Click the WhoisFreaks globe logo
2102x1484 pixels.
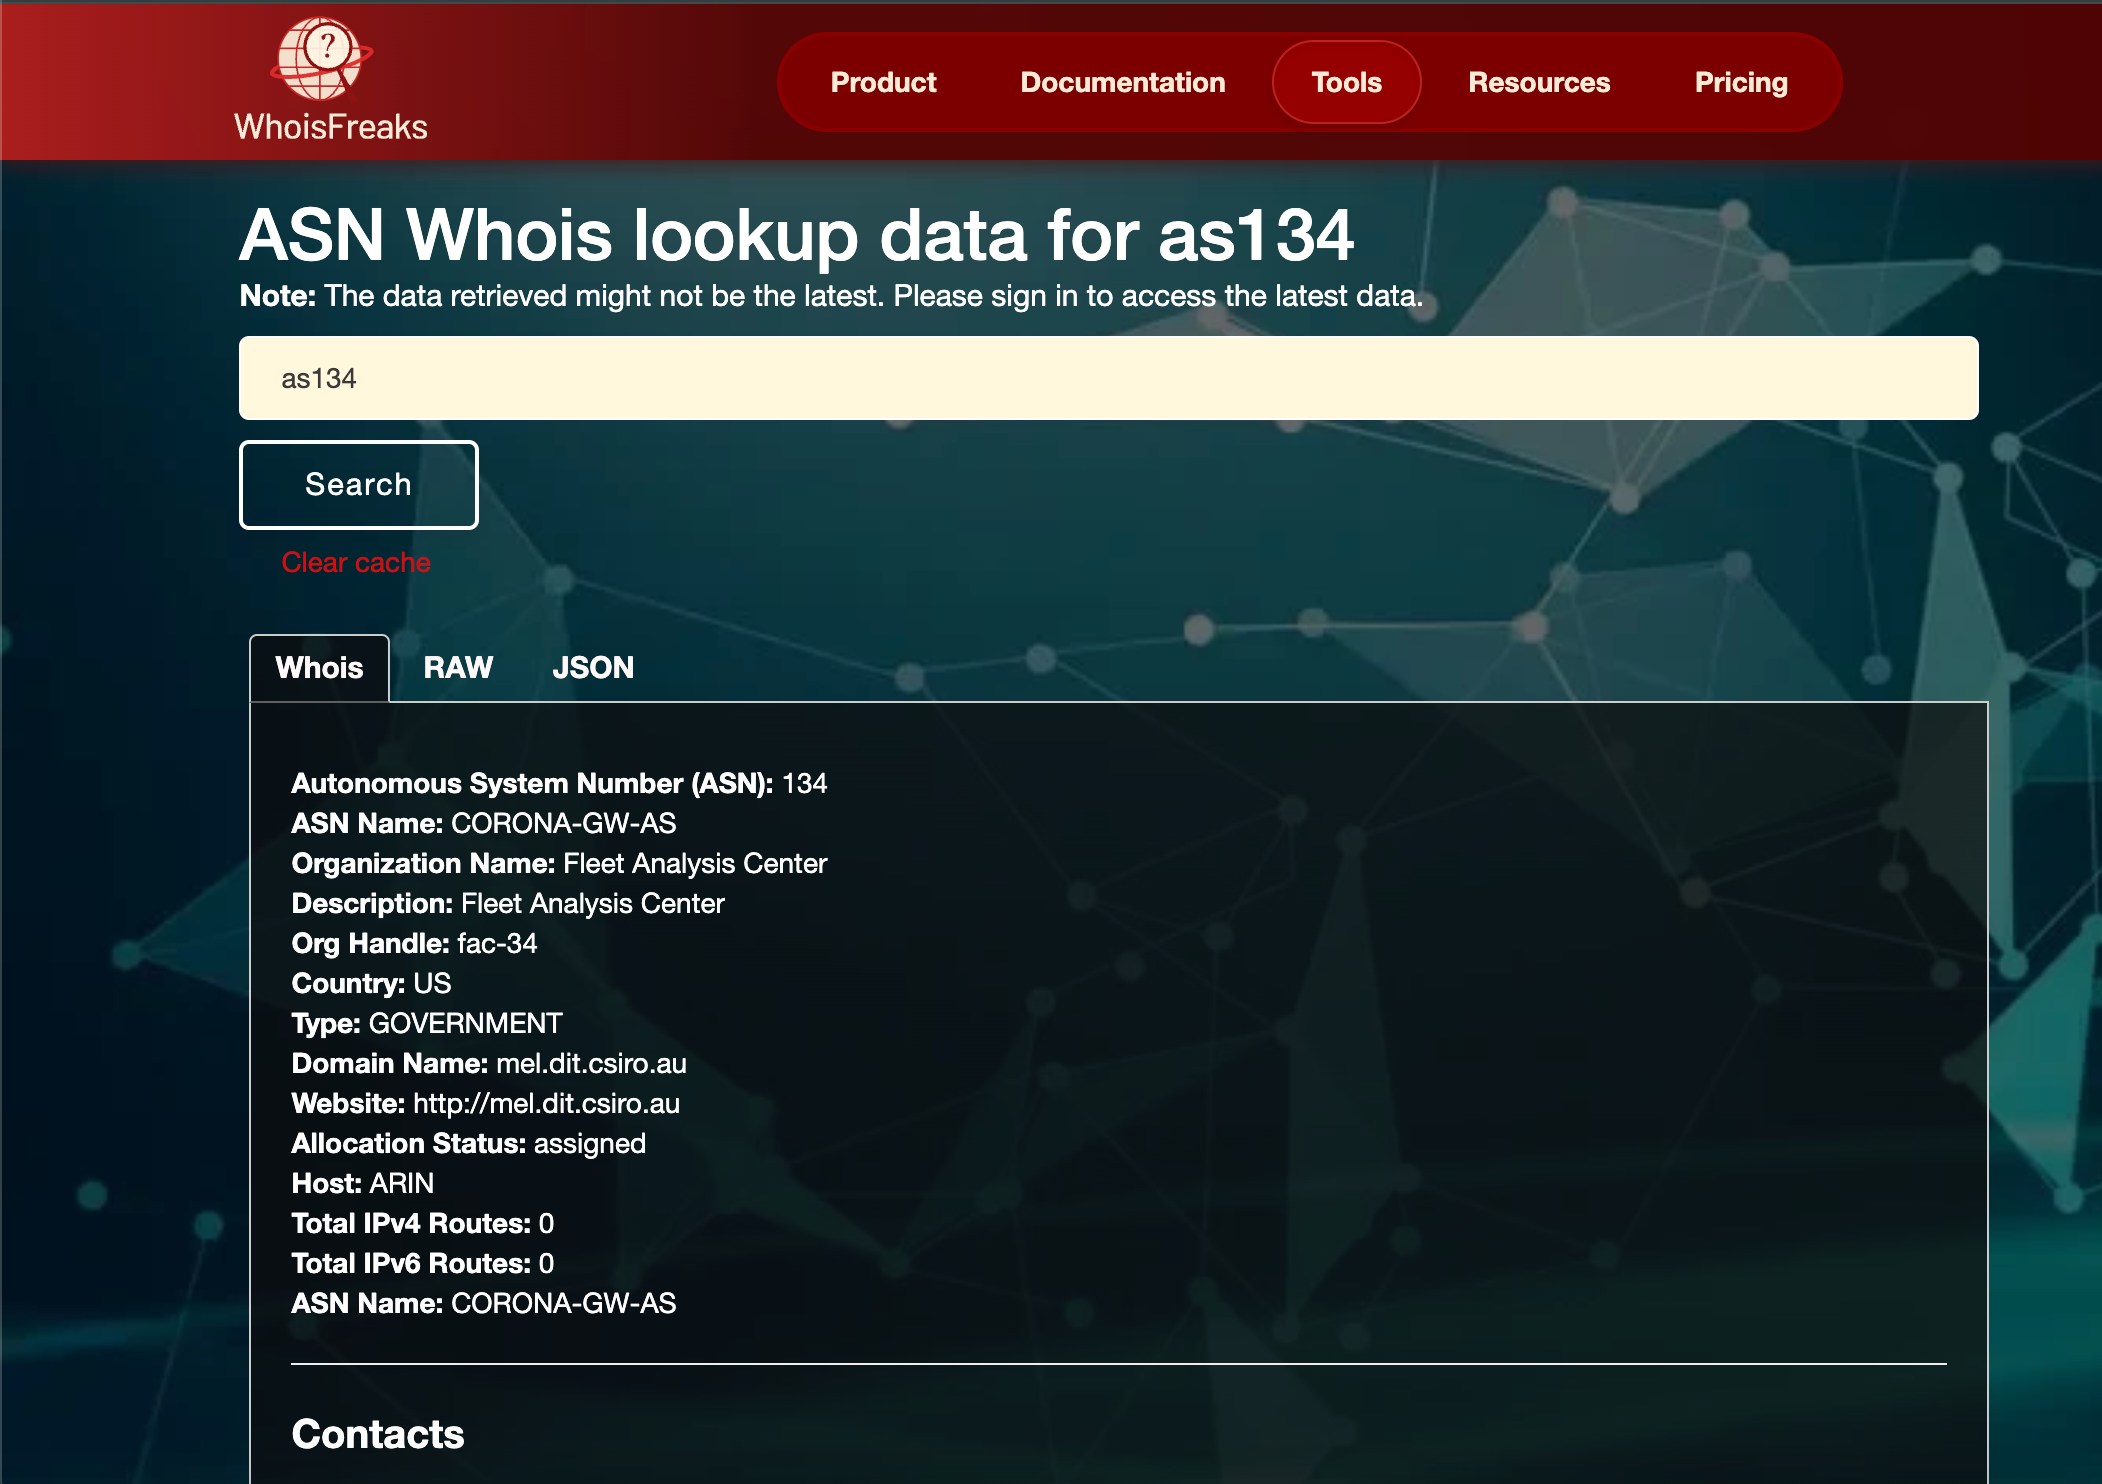click(x=322, y=59)
